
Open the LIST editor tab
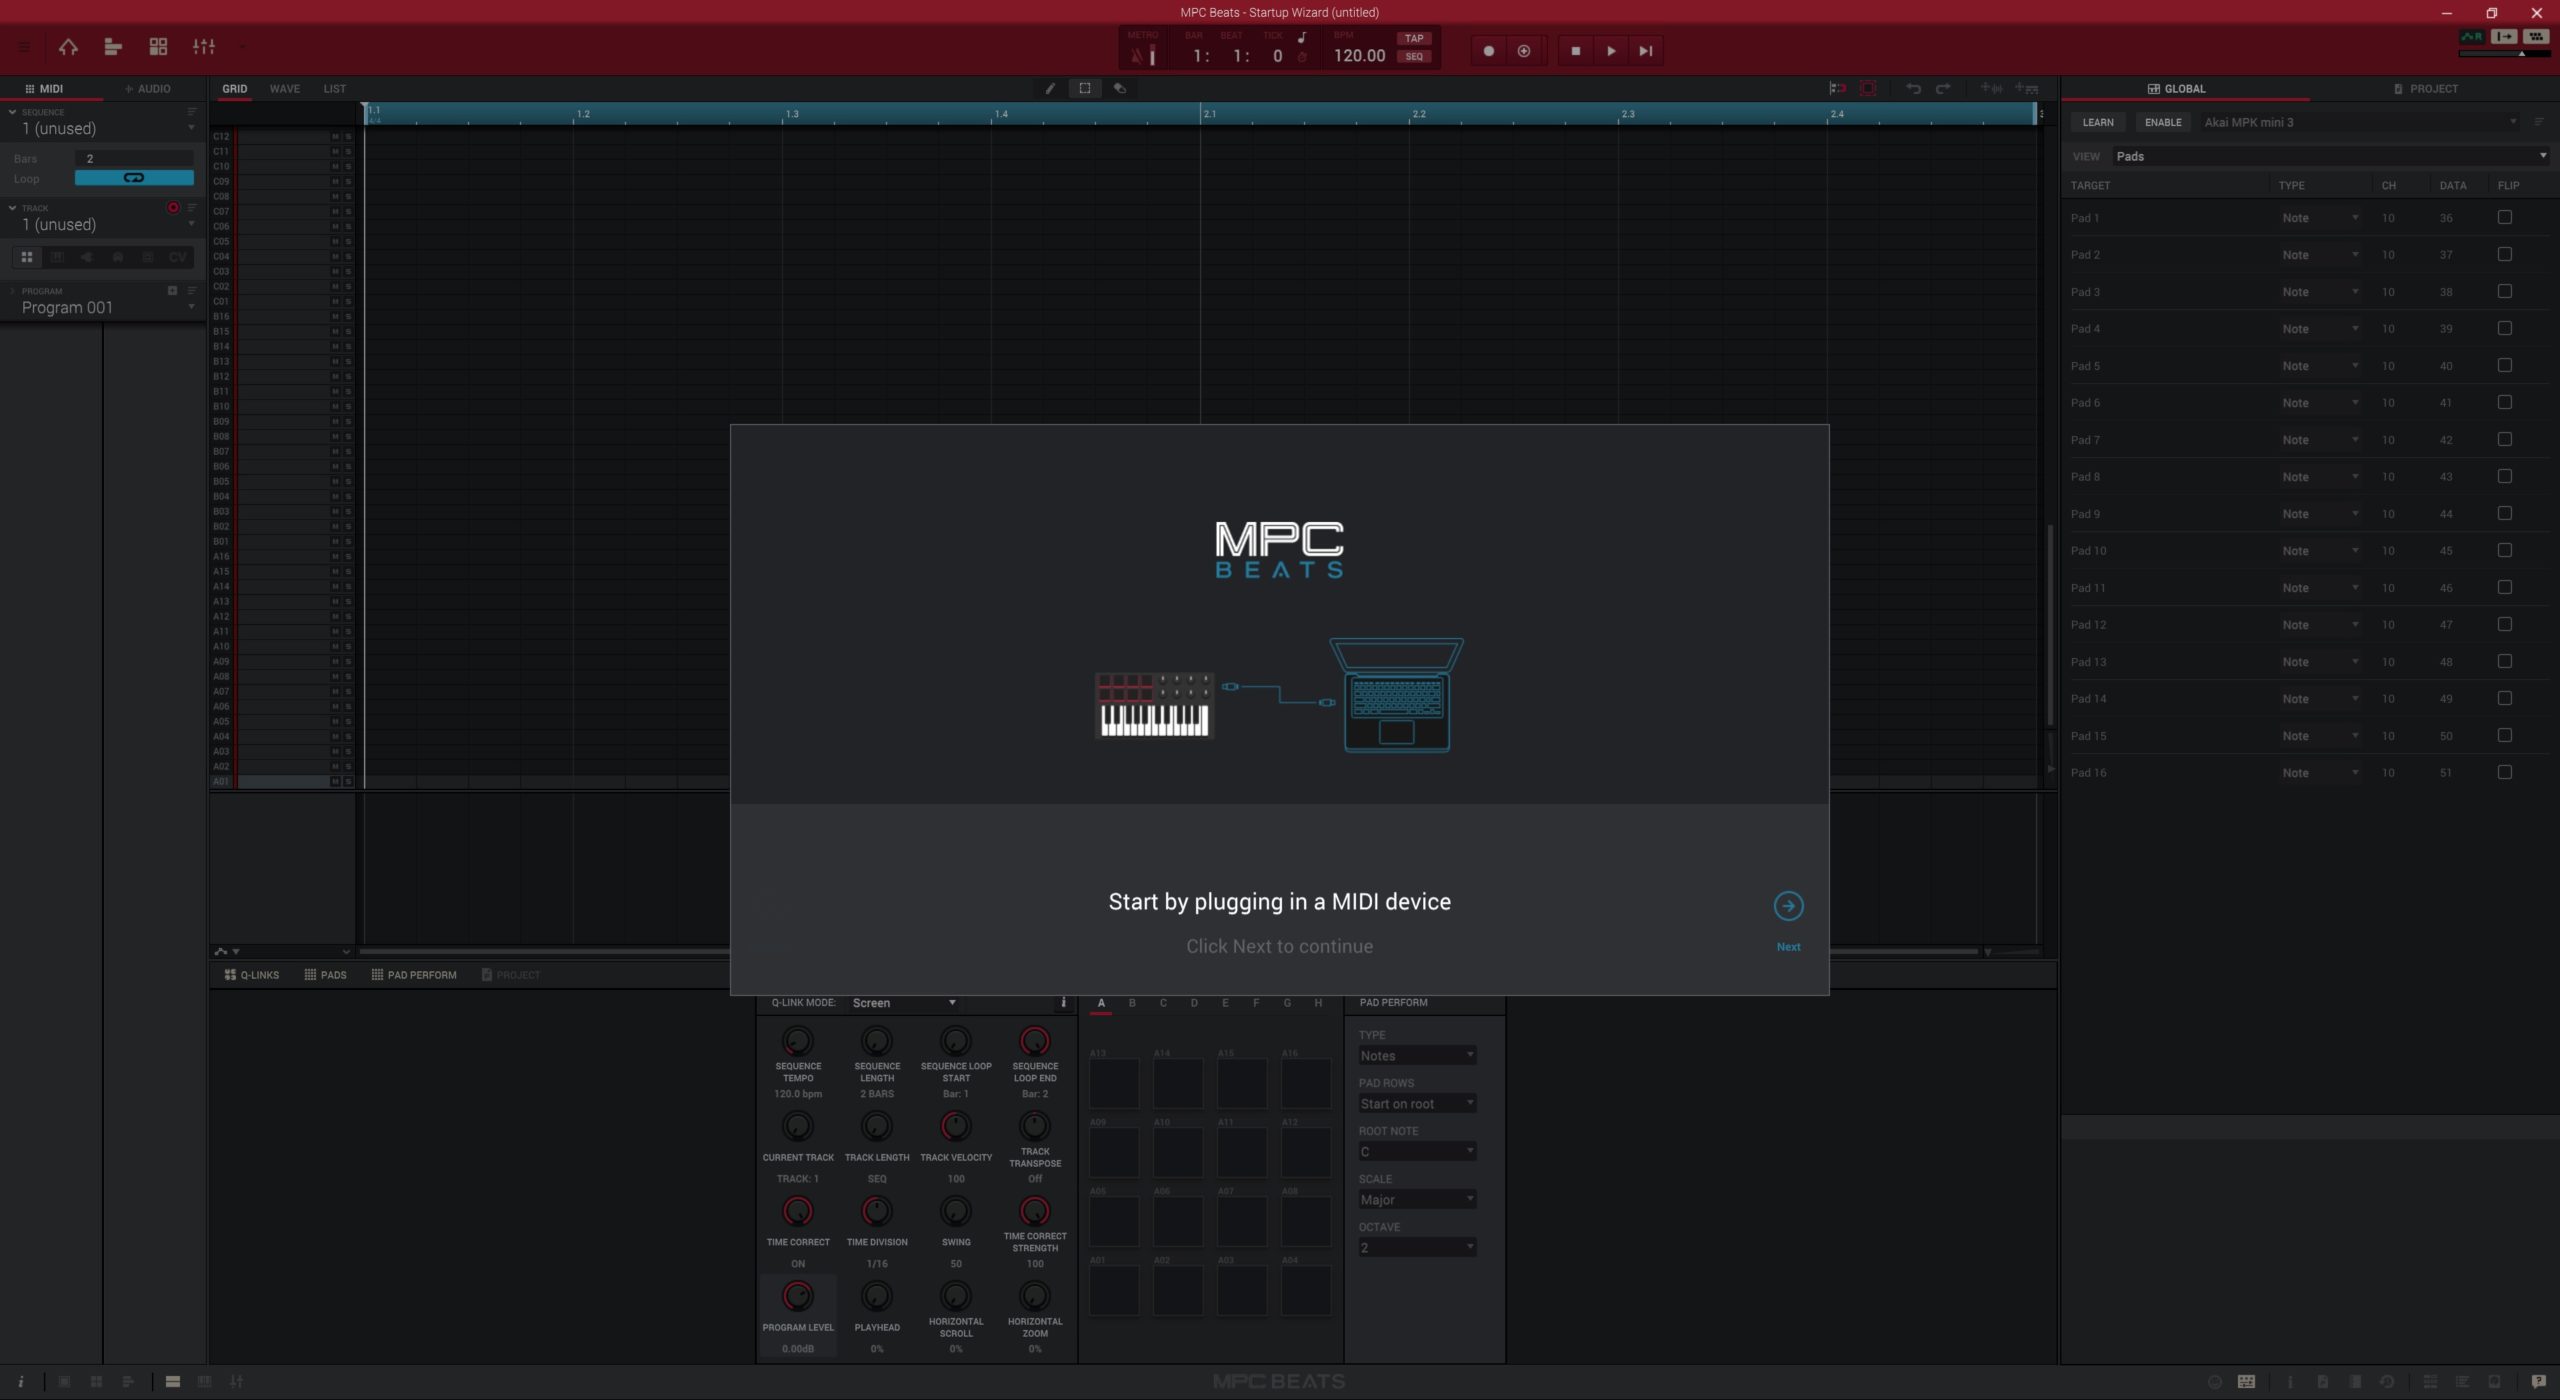tap(334, 89)
